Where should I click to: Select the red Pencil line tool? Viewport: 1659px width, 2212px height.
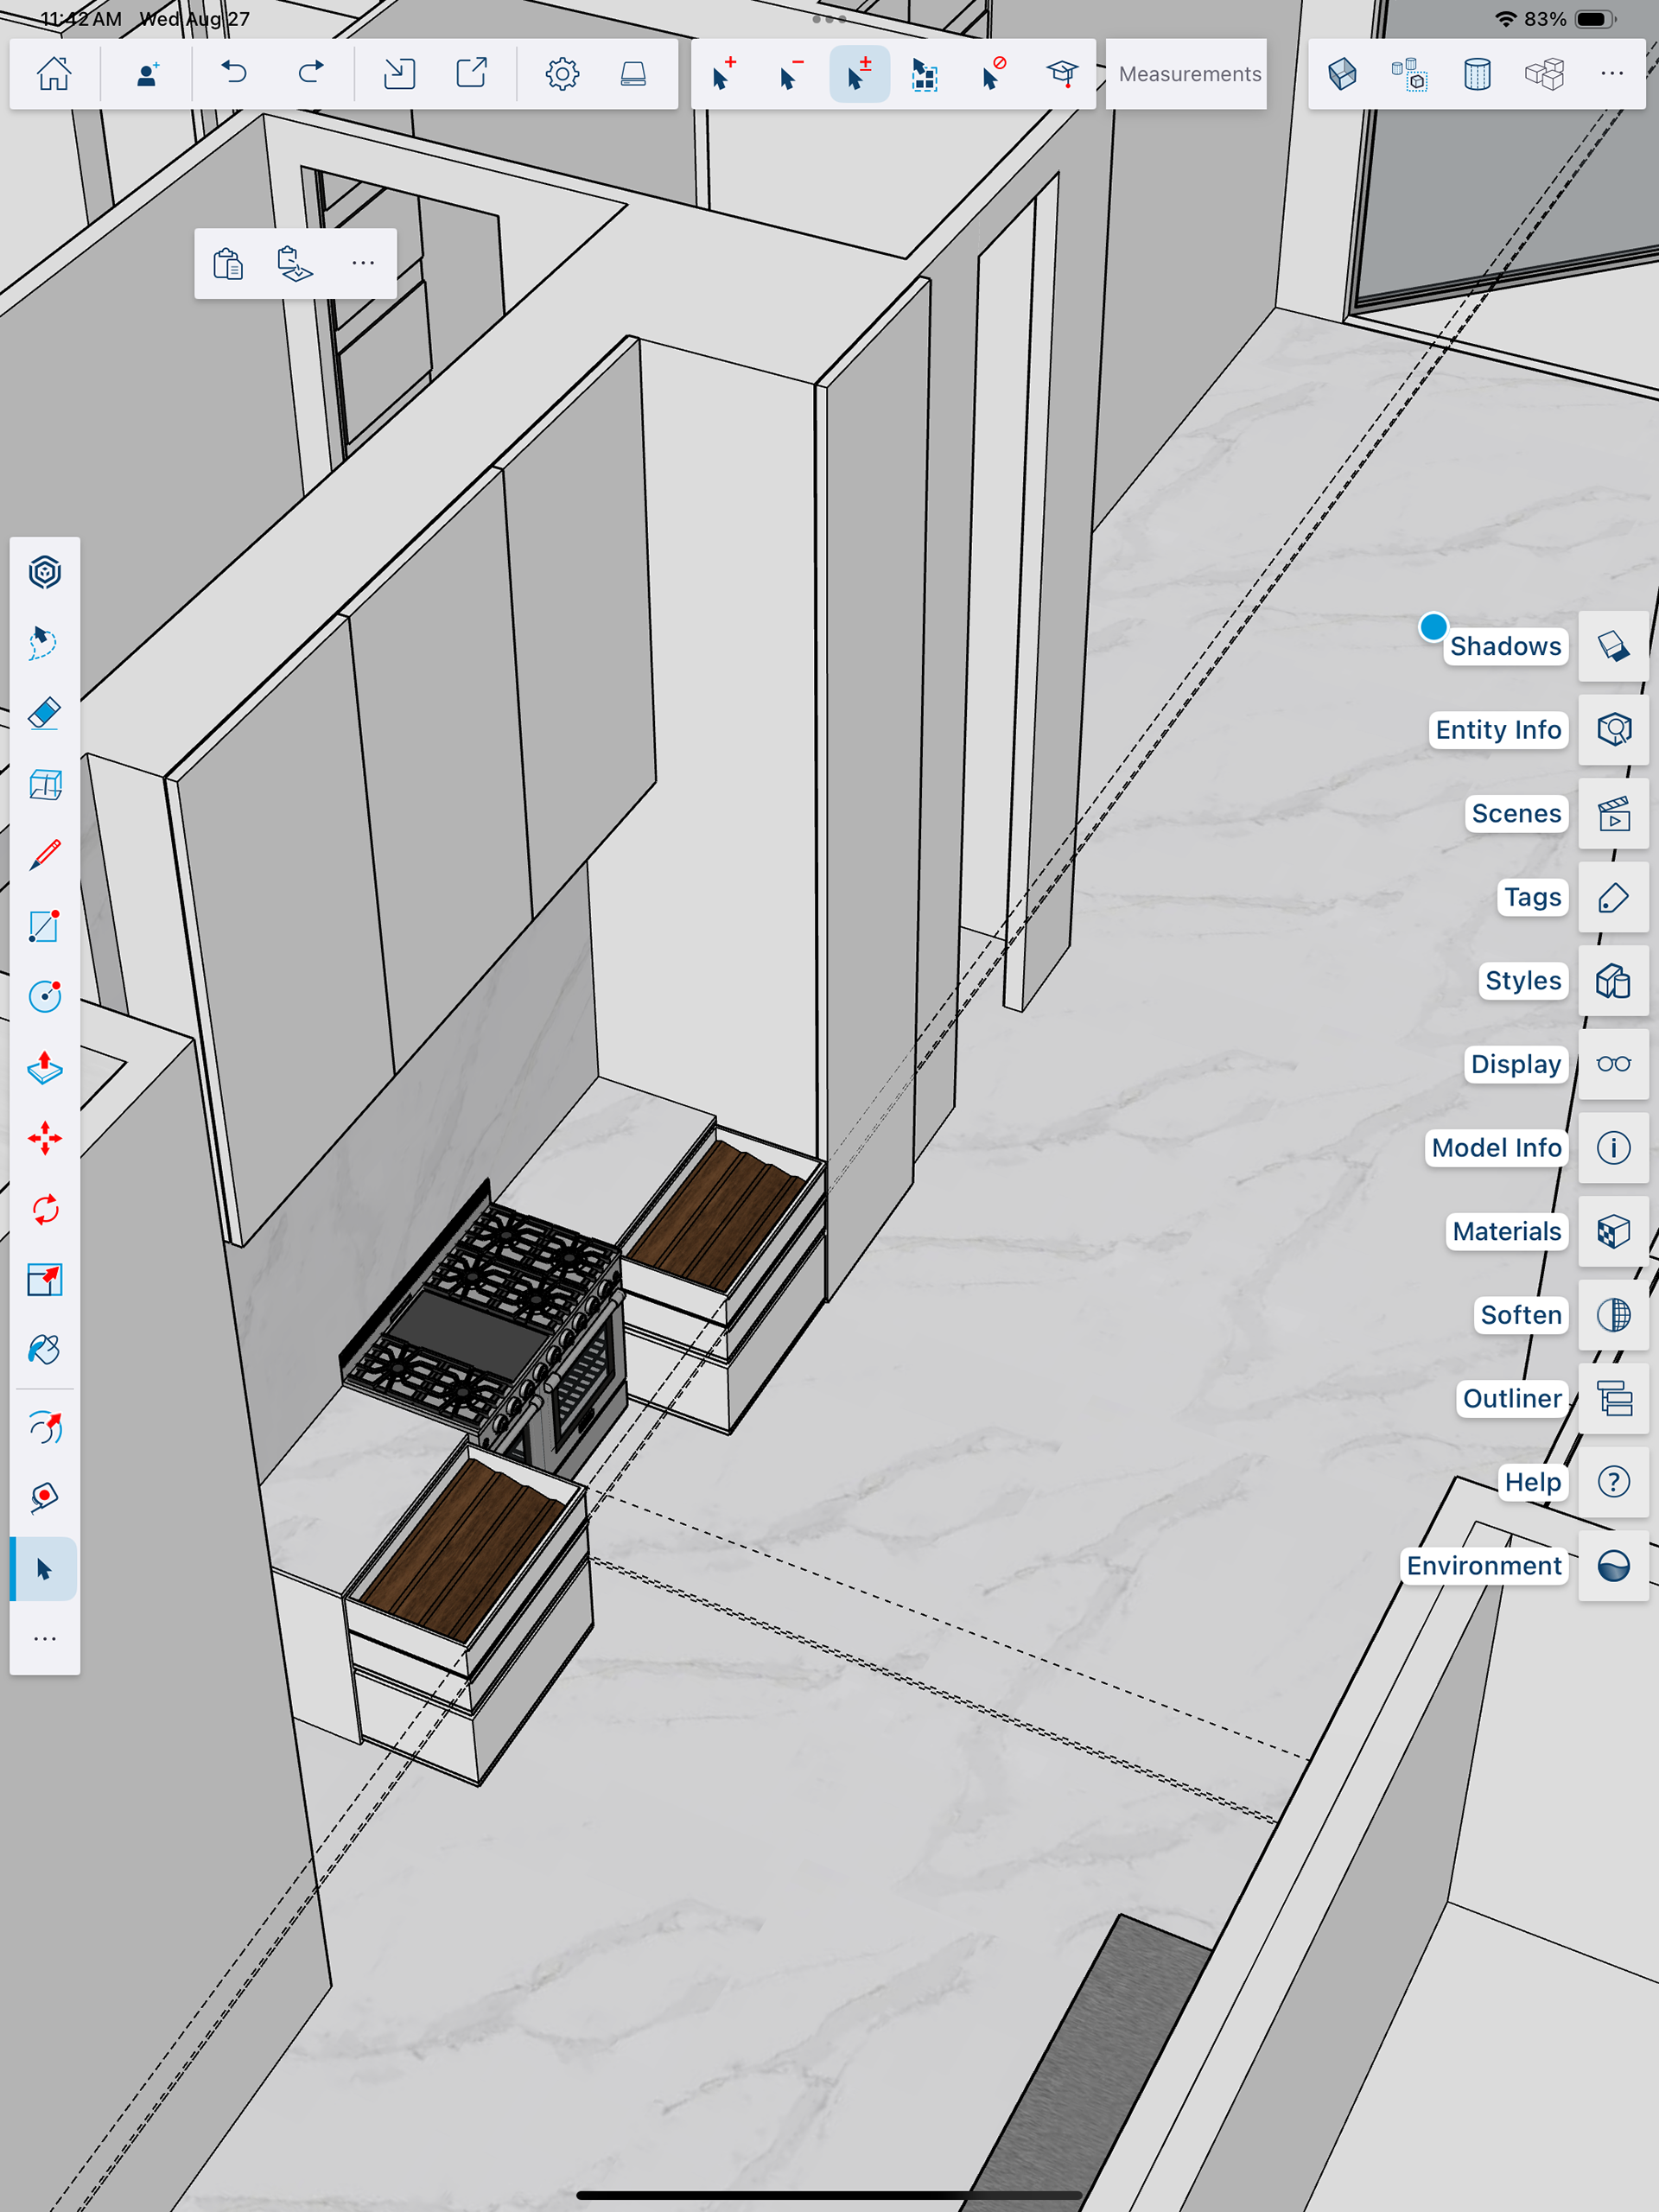45,856
